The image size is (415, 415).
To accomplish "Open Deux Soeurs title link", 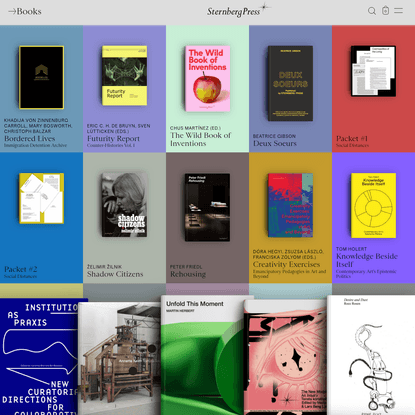I will 275,143.
